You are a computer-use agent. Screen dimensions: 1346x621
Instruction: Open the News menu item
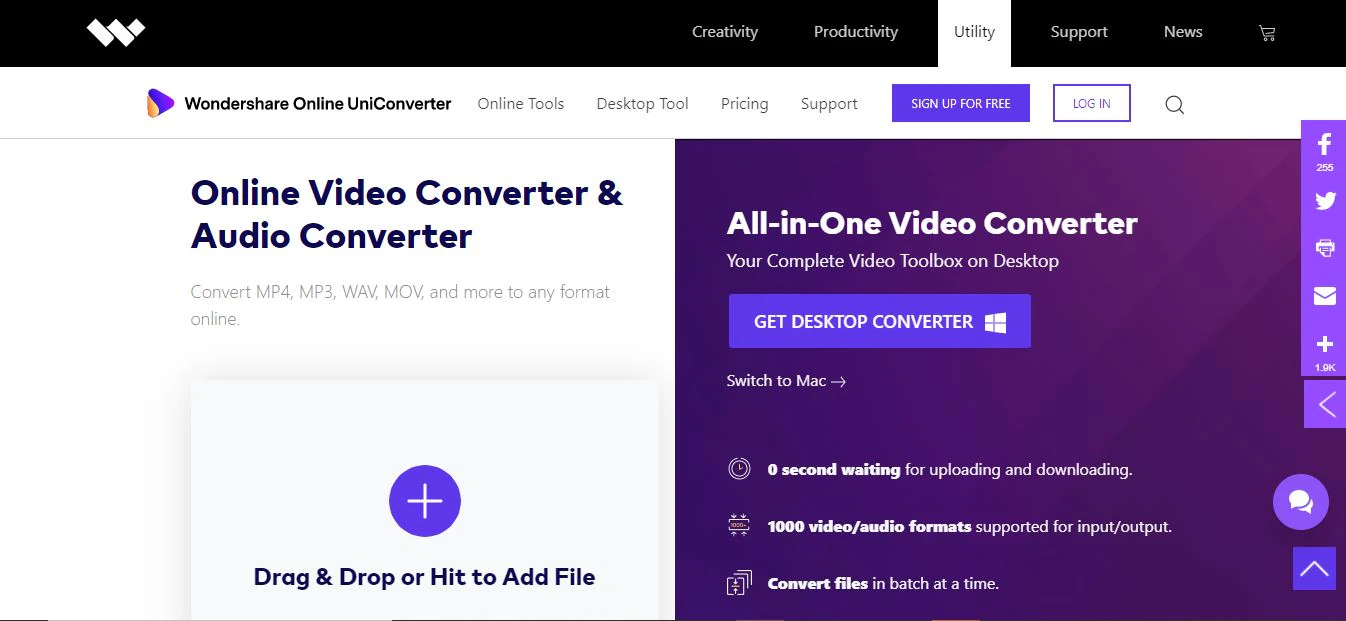pos(1183,32)
